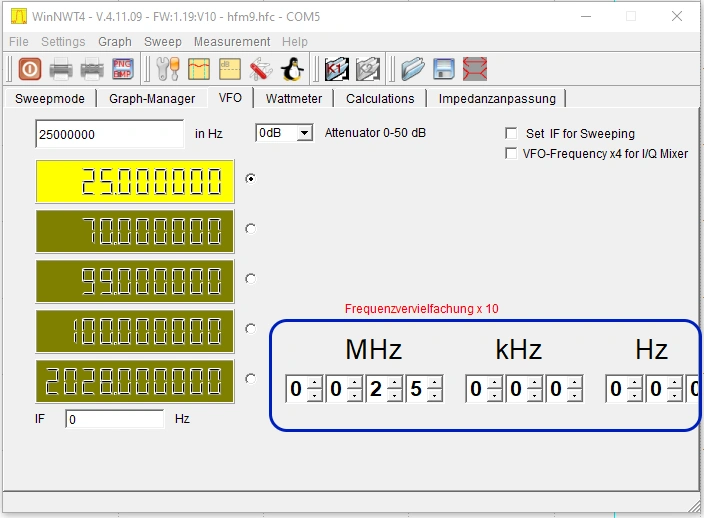
Task: Decrease the second kHz digit spinner
Action: tap(535, 395)
